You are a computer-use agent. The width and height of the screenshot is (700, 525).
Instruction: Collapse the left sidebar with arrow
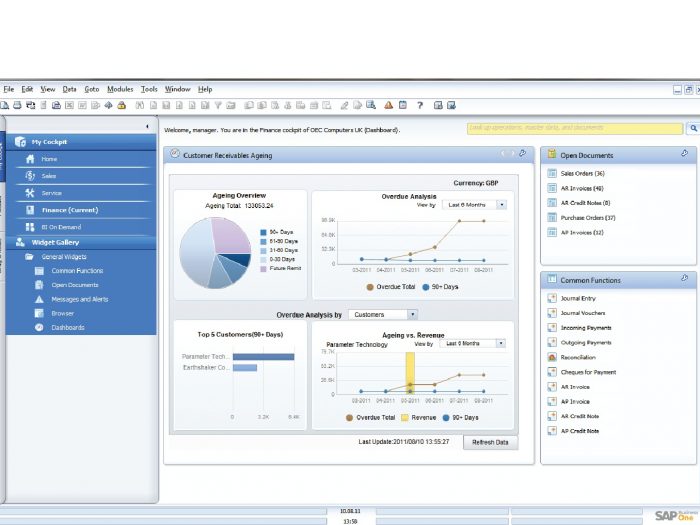(x=148, y=127)
